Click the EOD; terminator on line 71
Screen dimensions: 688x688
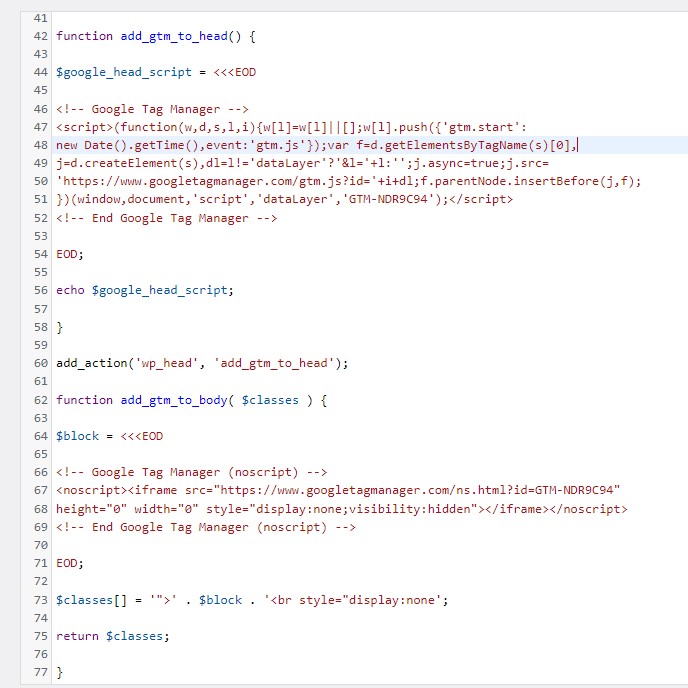click(x=70, y=563)
